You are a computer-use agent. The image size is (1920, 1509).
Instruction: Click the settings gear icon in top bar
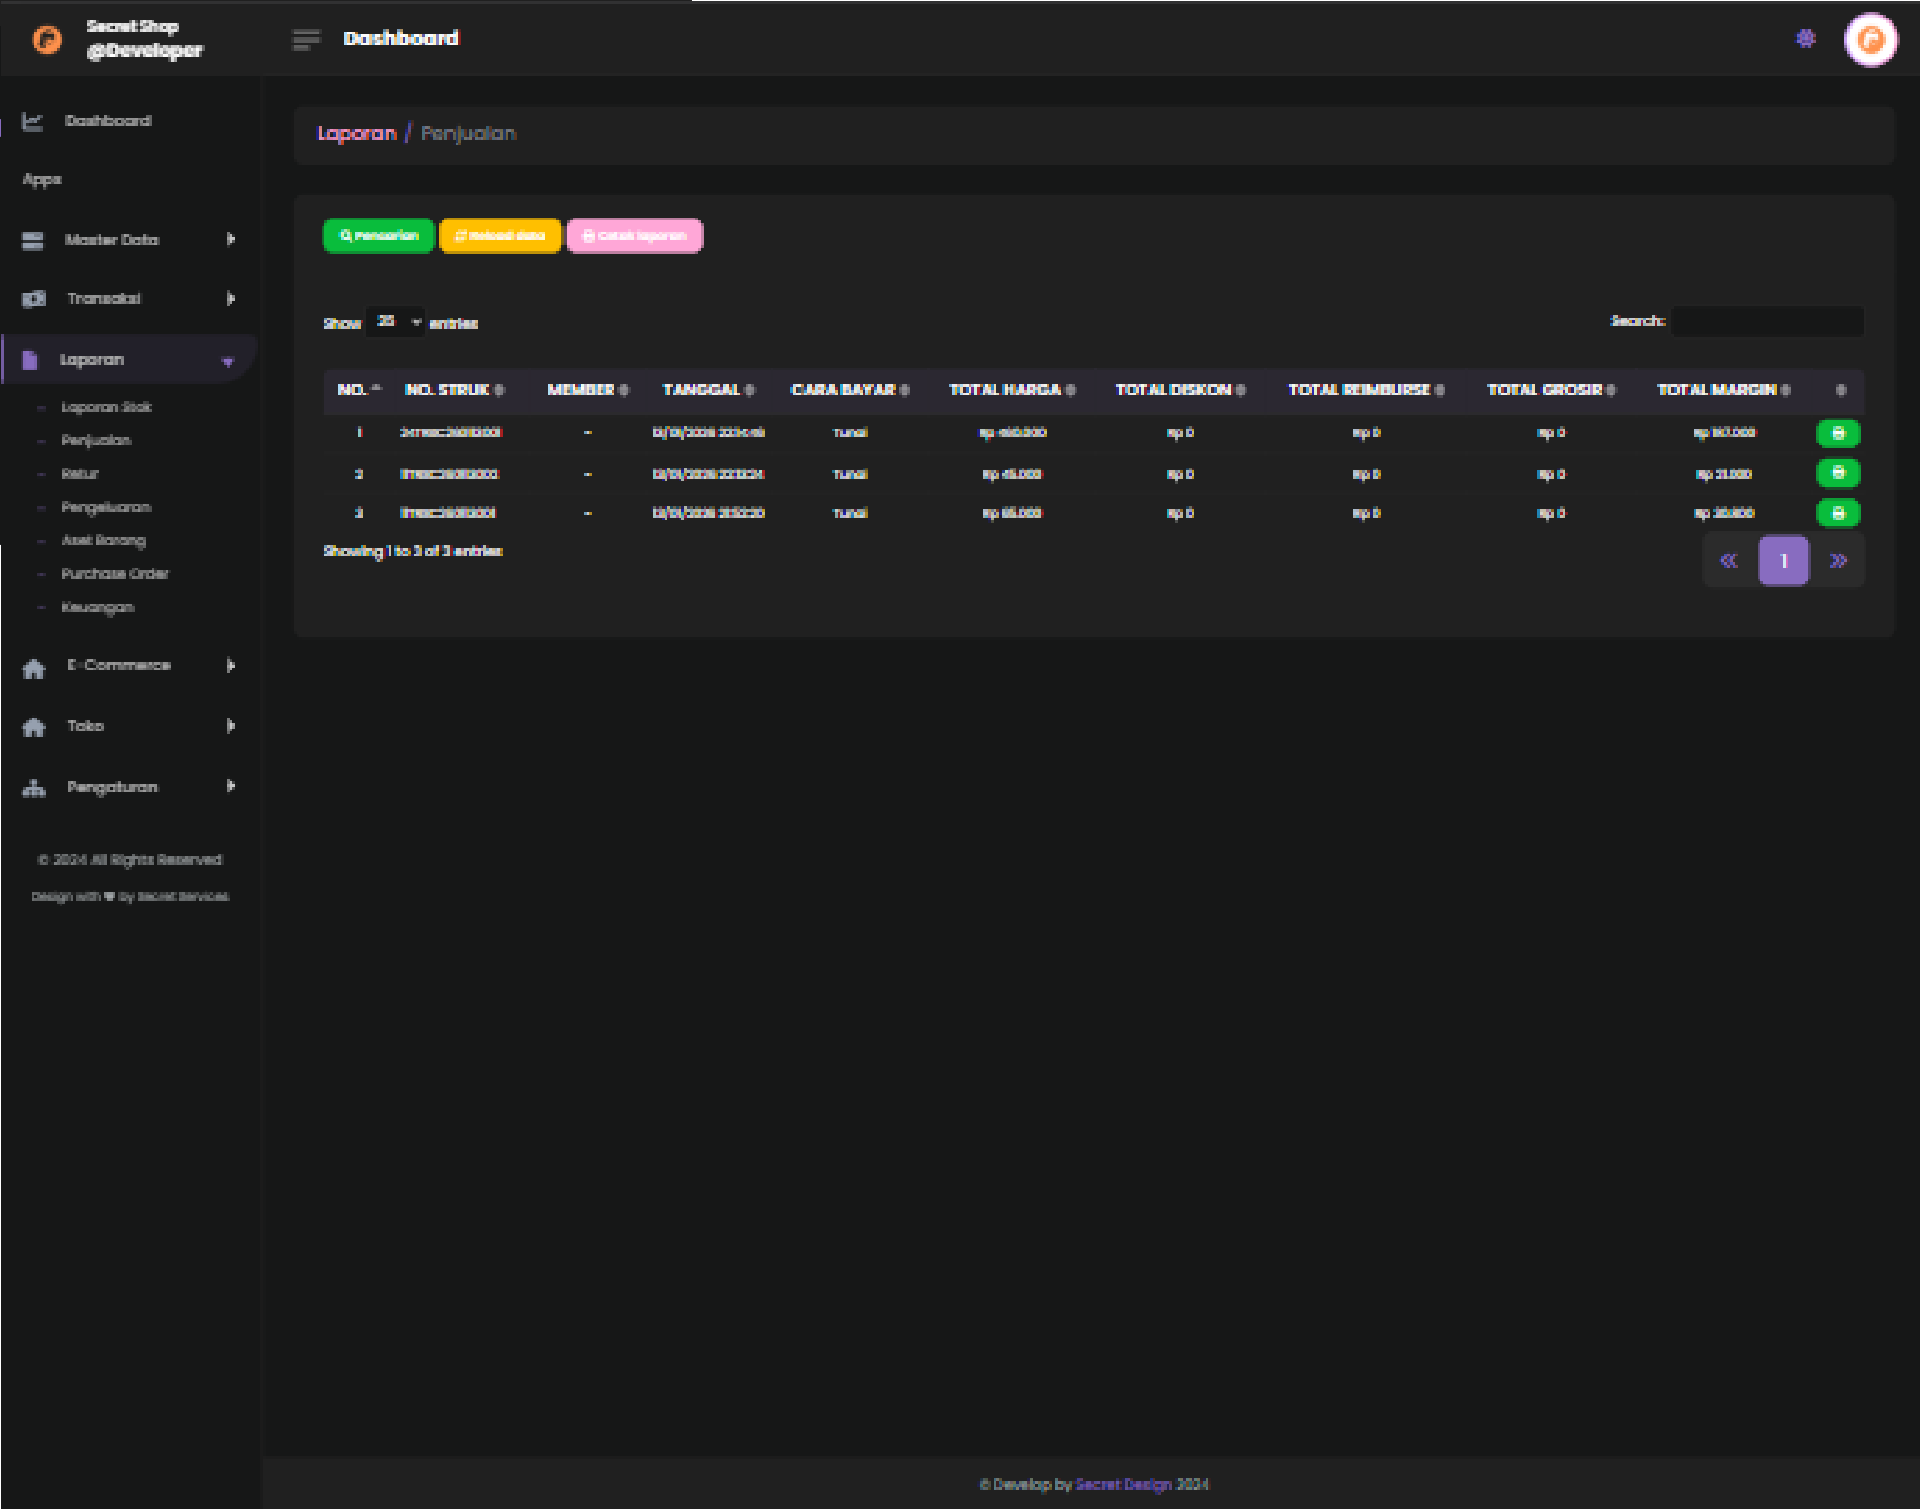[1805, 39]
